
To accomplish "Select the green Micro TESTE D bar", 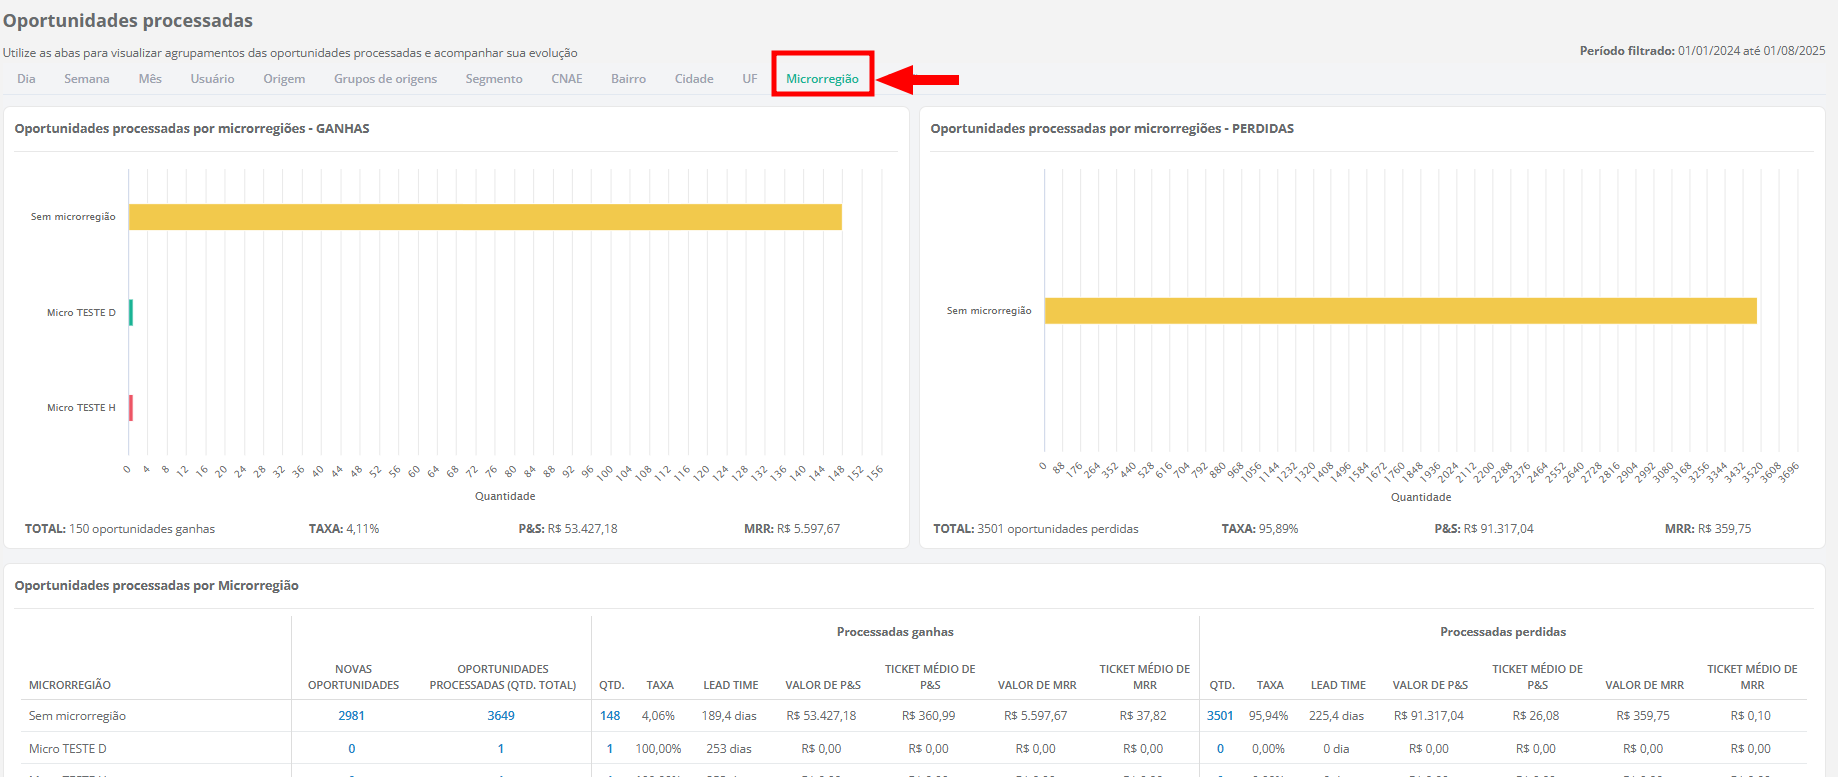I will pos(131,313).
